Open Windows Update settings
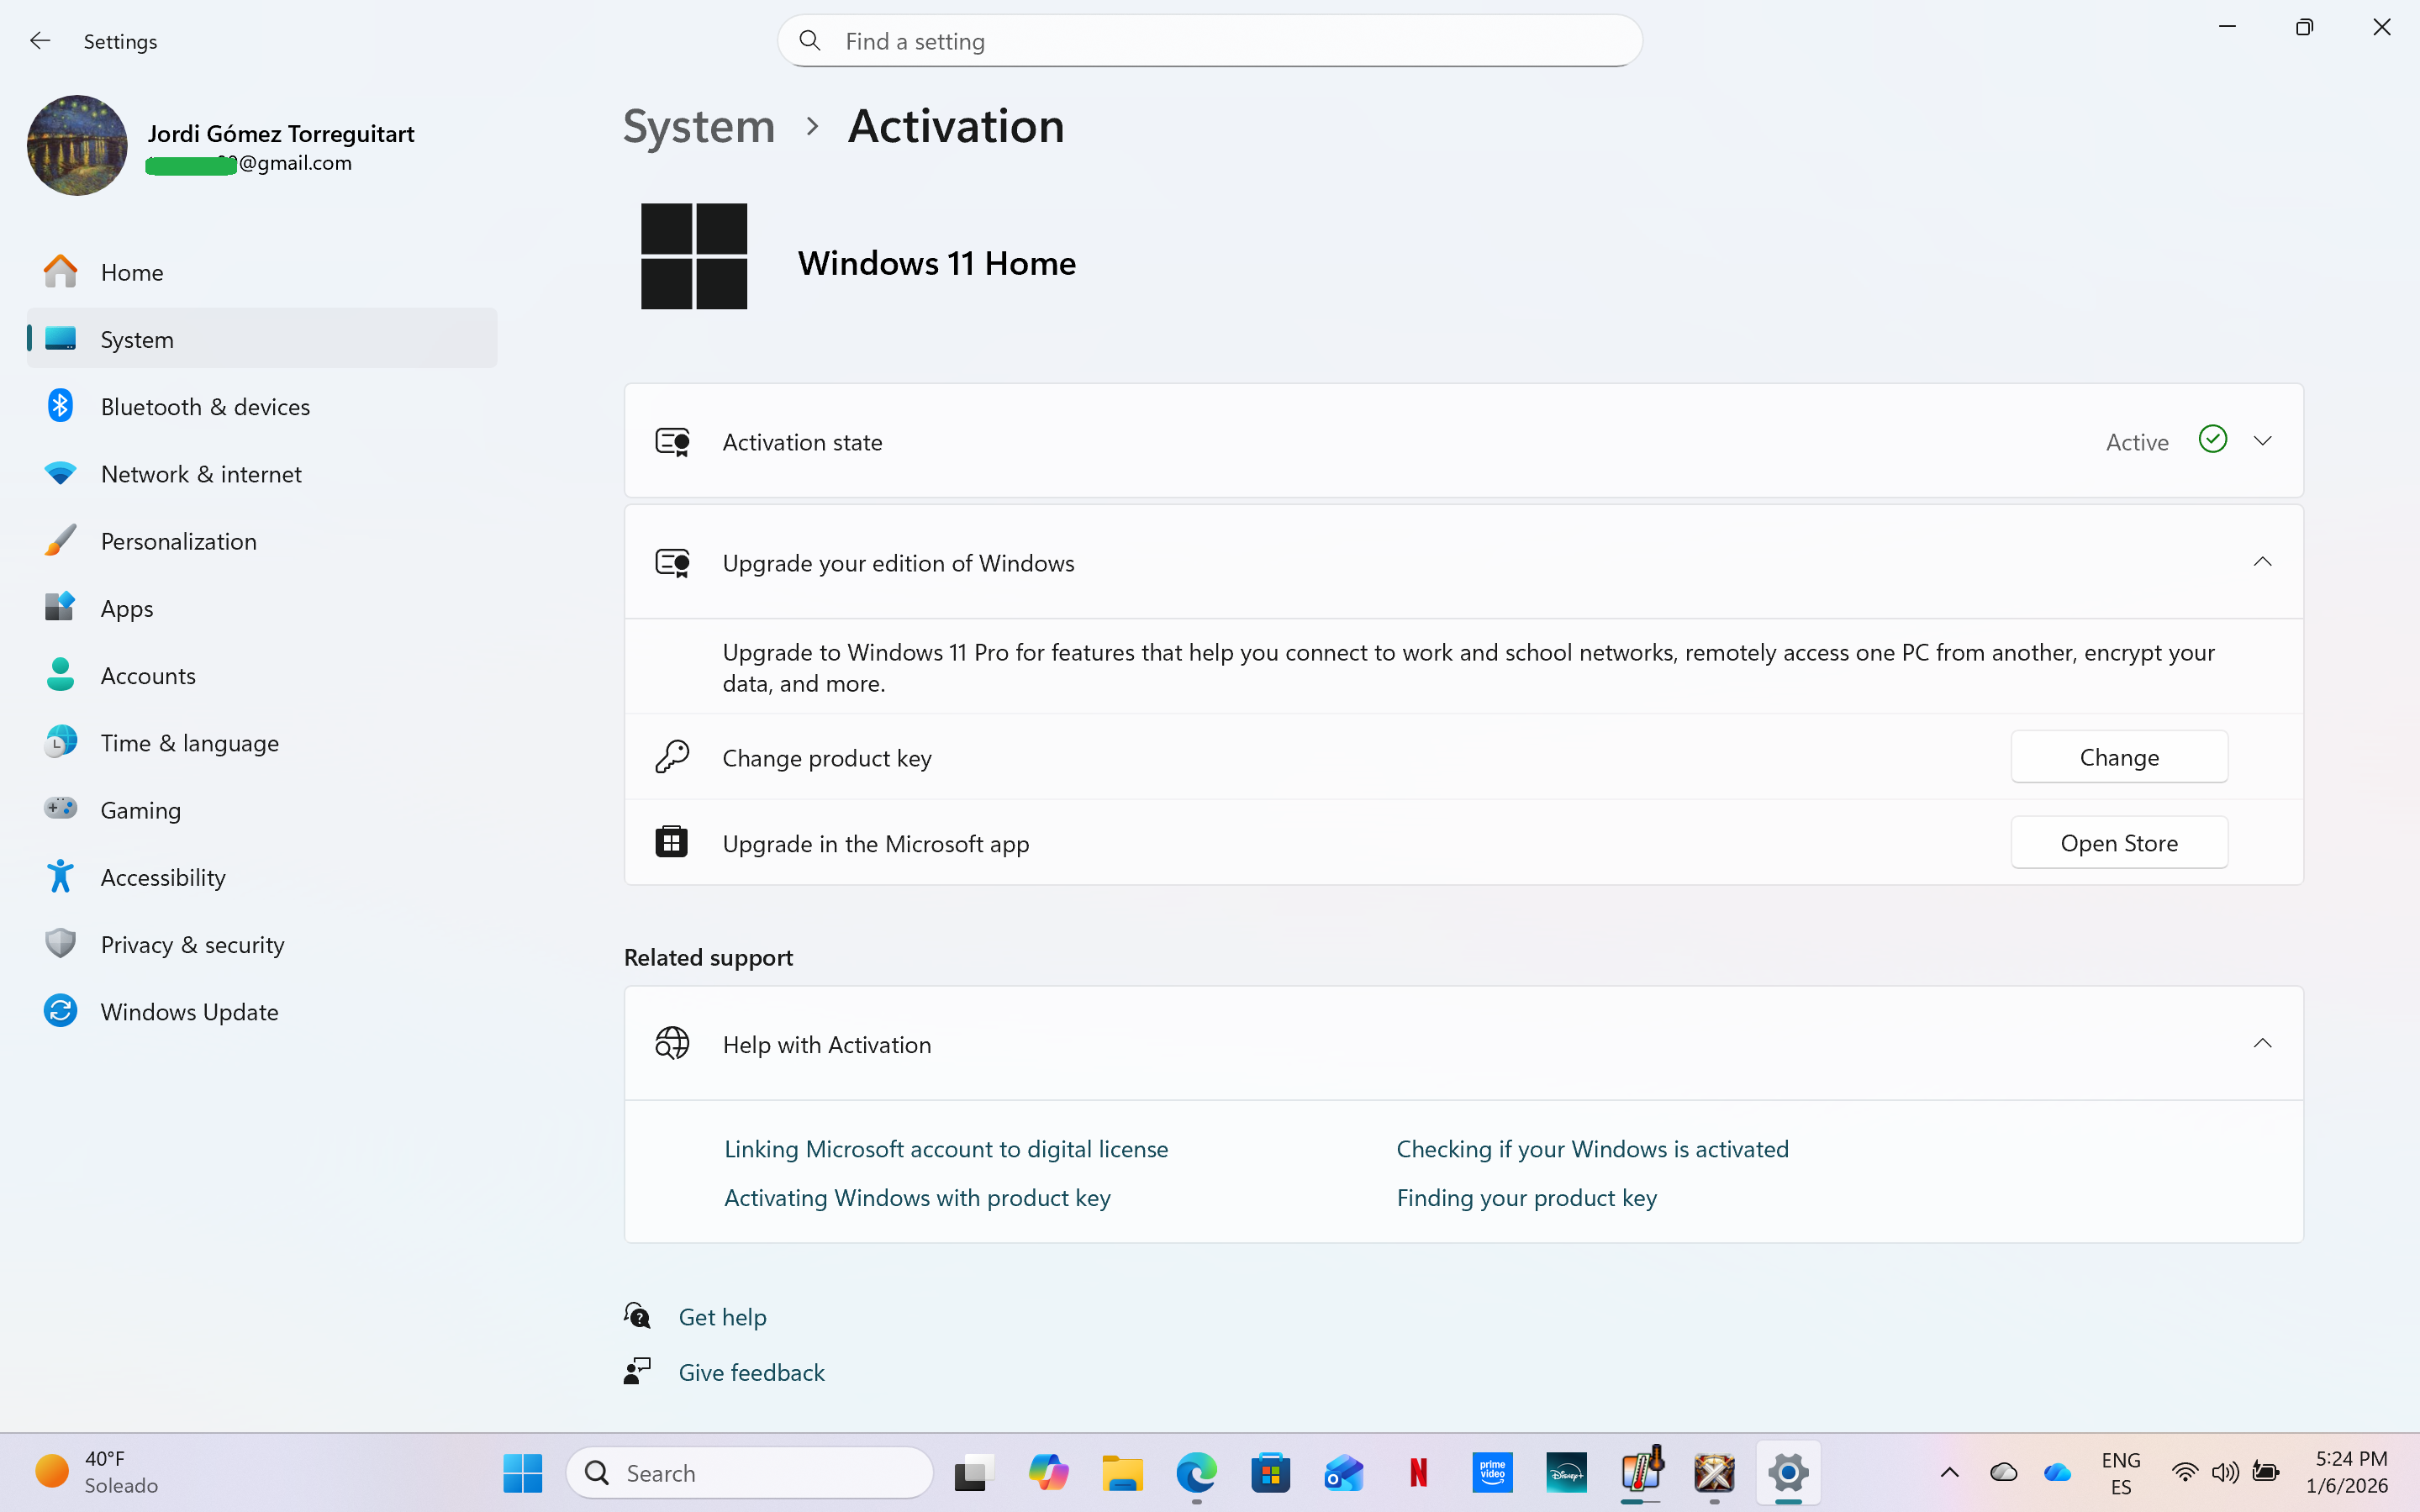The width and height of the screenshot is (2420, 1512). tap(262, 1011)
